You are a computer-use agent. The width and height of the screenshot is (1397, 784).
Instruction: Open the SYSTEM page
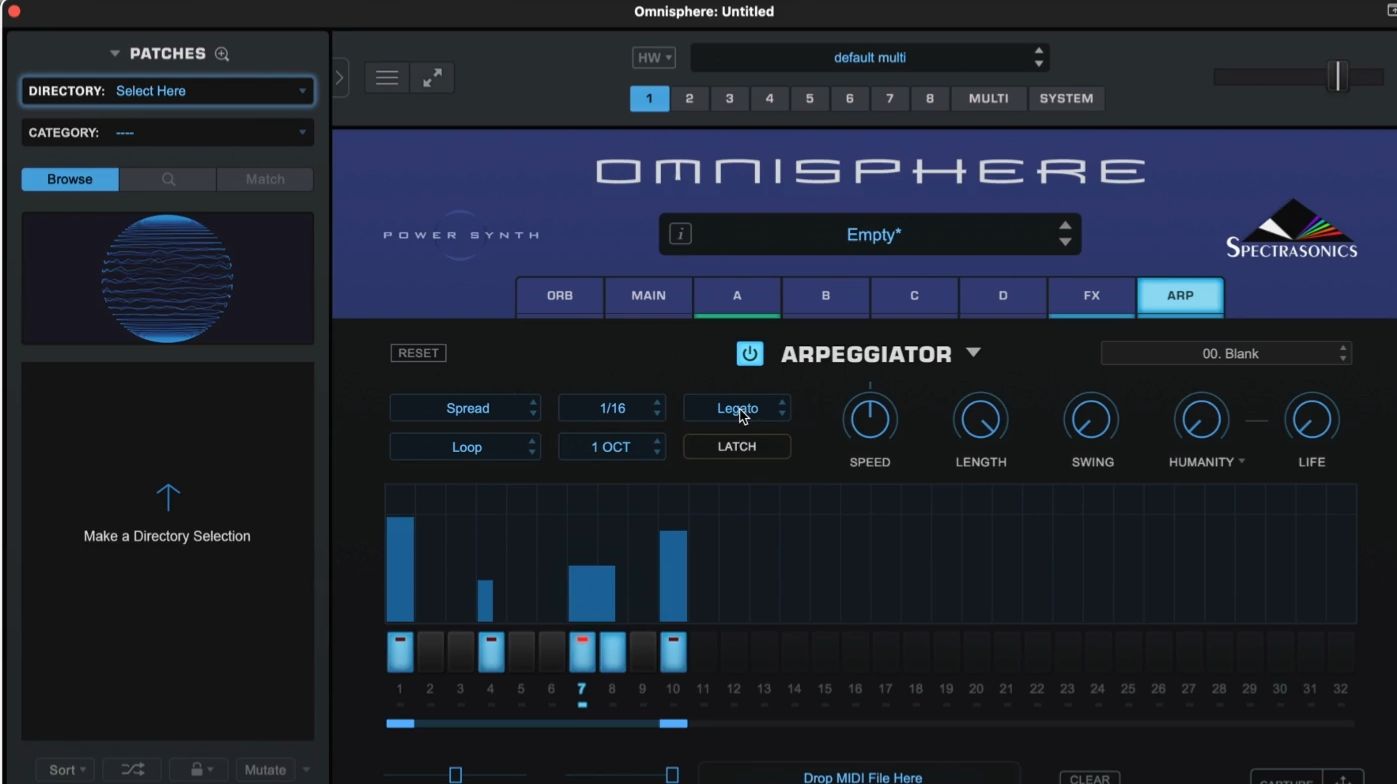[1066, 98]
